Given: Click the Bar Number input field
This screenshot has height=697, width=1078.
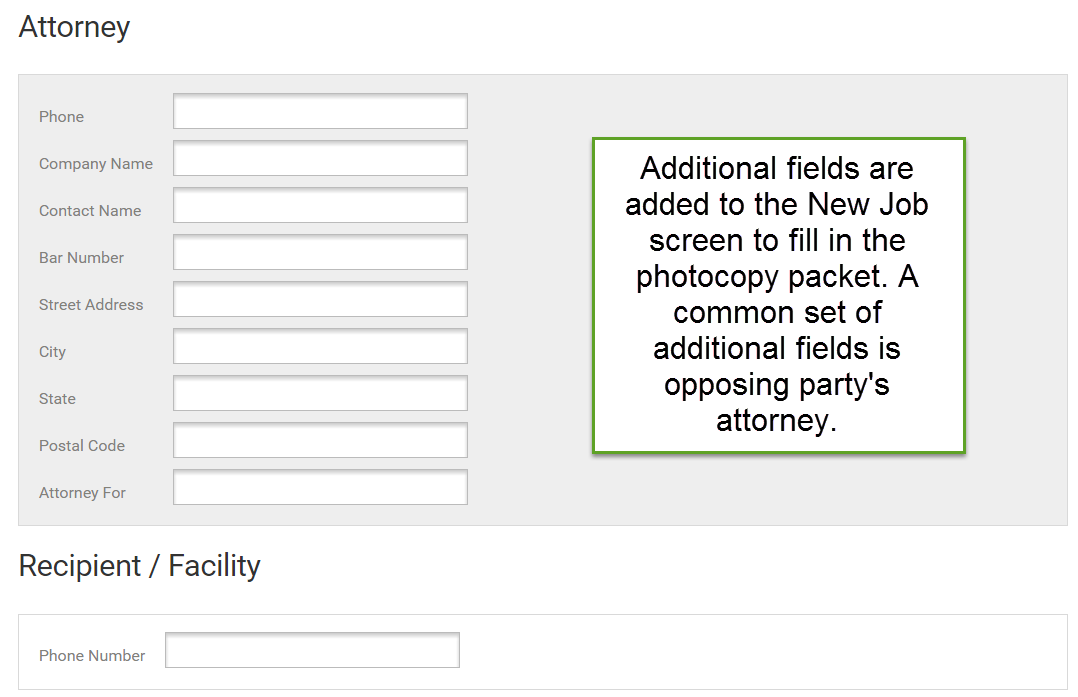Looking at the screenshot, I should pyautogui.click(x=319, y=252).
